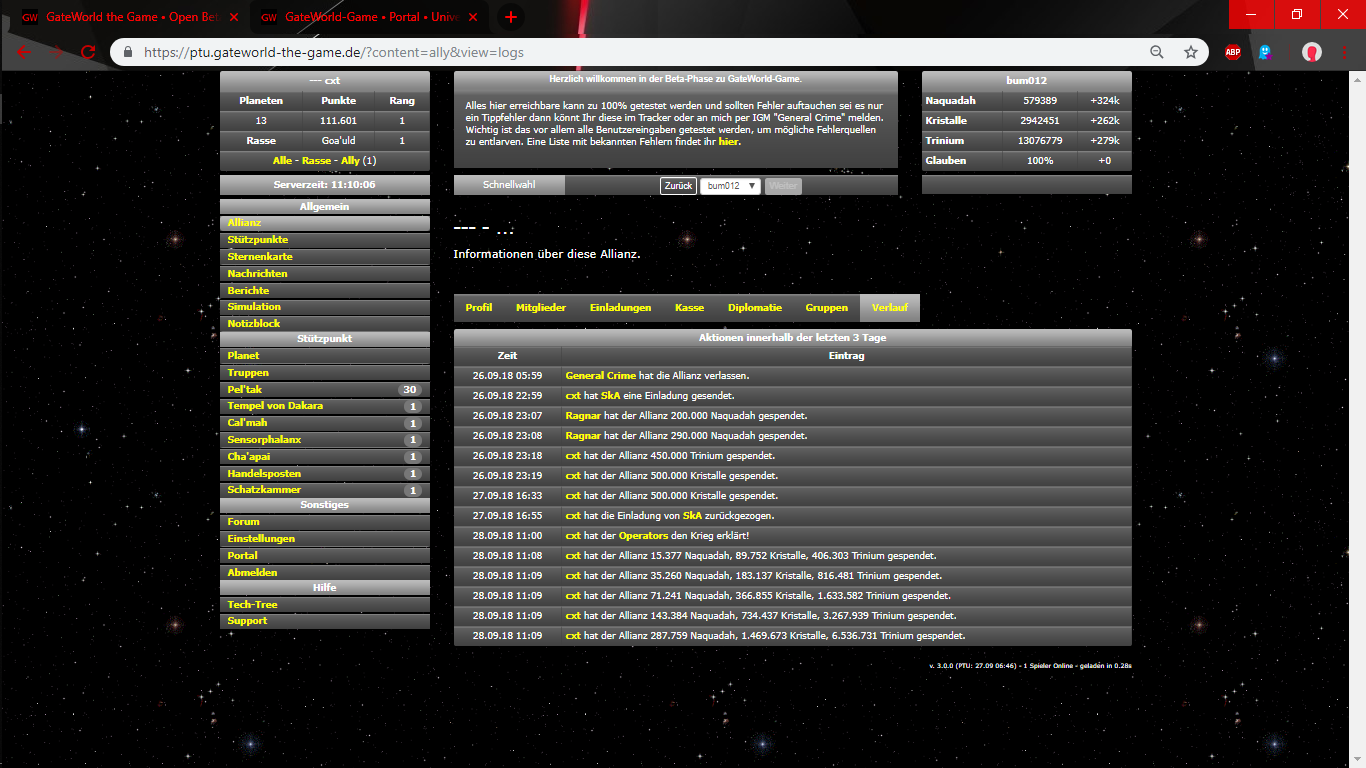Open a new tab with plus icon

511,17
